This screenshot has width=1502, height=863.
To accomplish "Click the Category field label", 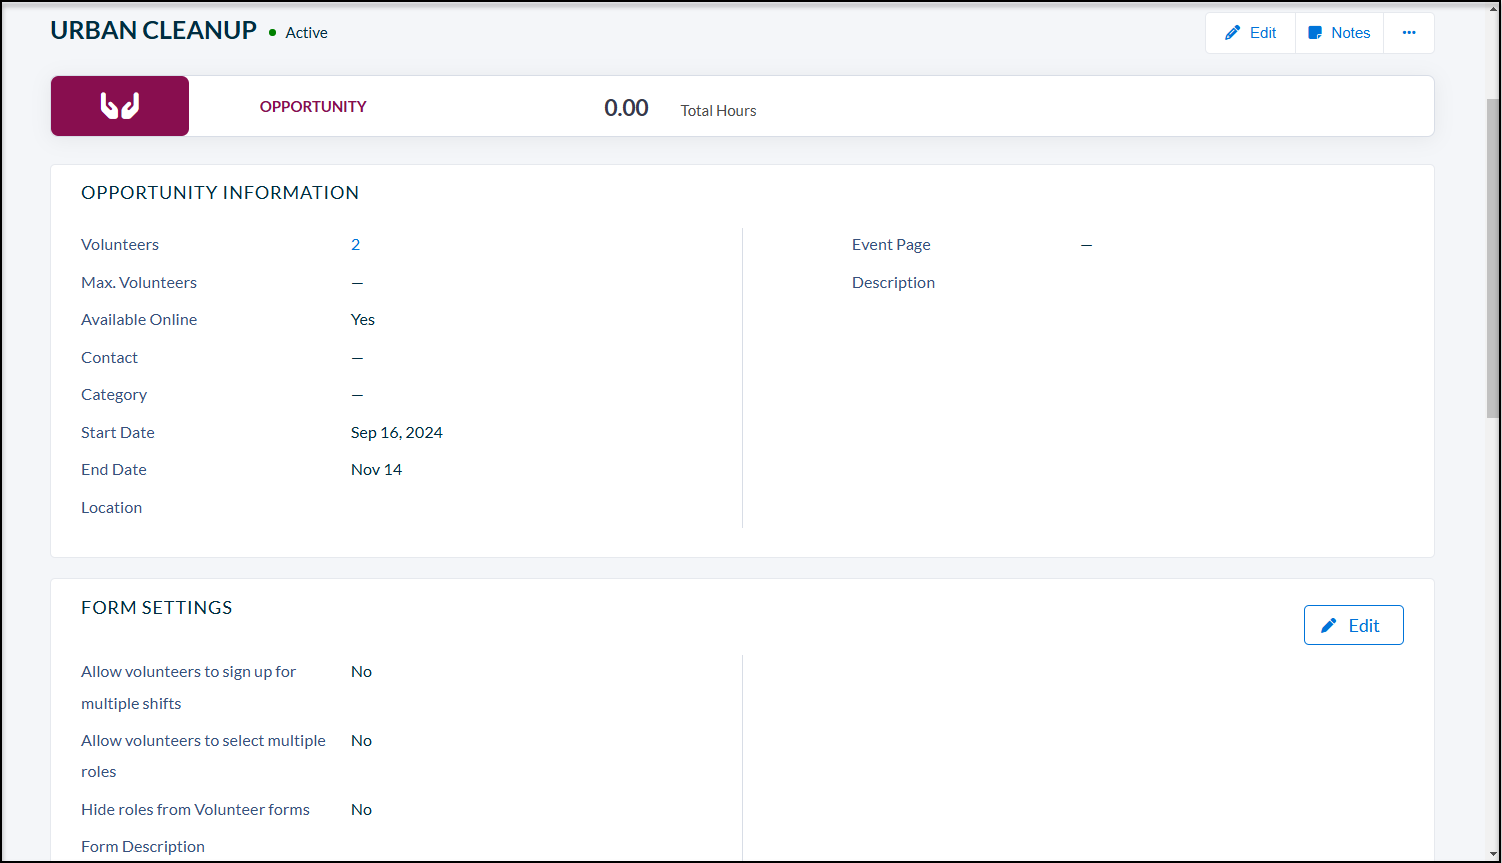I will tap(114, 395).
